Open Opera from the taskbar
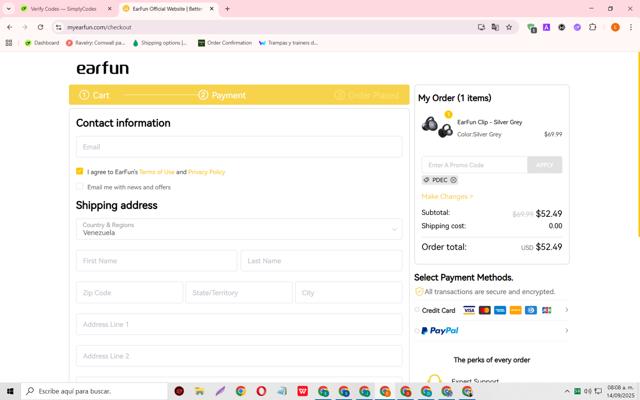Screen dimensions: 640x400 click(261, 391)
